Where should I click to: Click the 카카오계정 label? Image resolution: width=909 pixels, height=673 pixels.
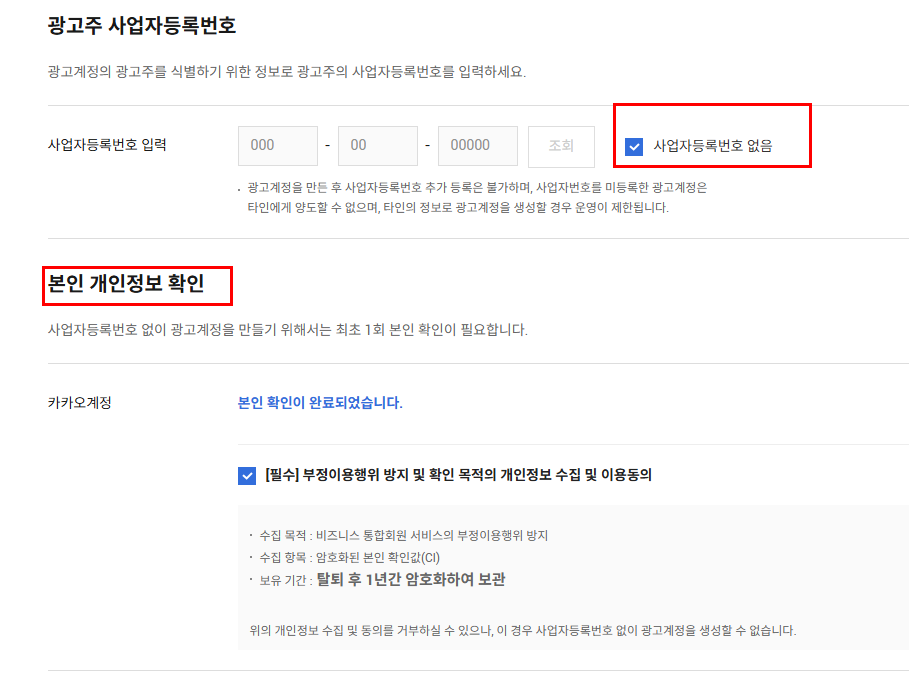click(x=79, y=402)
